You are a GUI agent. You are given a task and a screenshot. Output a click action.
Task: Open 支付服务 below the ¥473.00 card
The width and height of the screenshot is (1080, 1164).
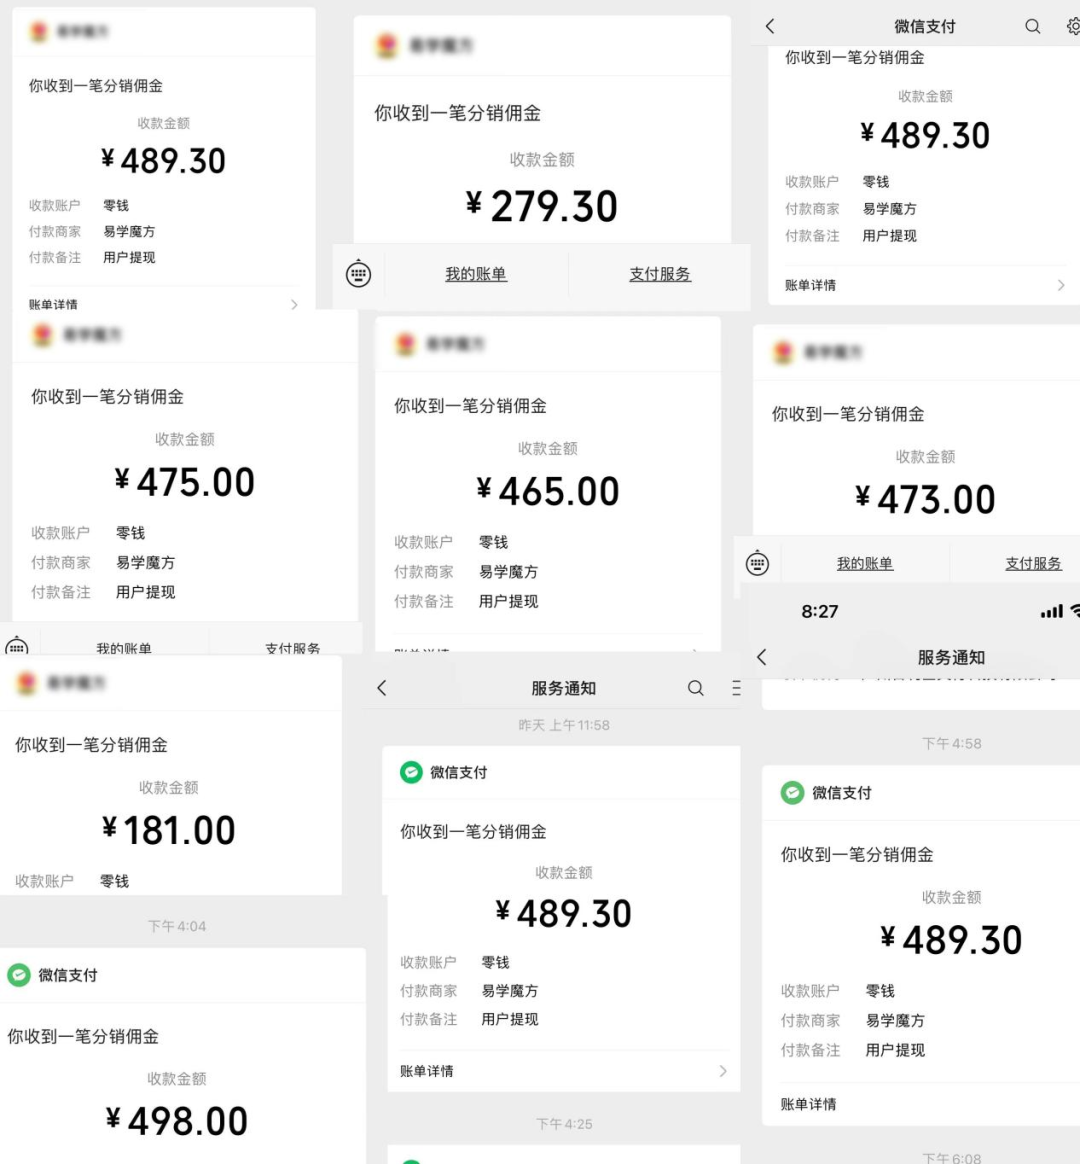pos(1033,564)
